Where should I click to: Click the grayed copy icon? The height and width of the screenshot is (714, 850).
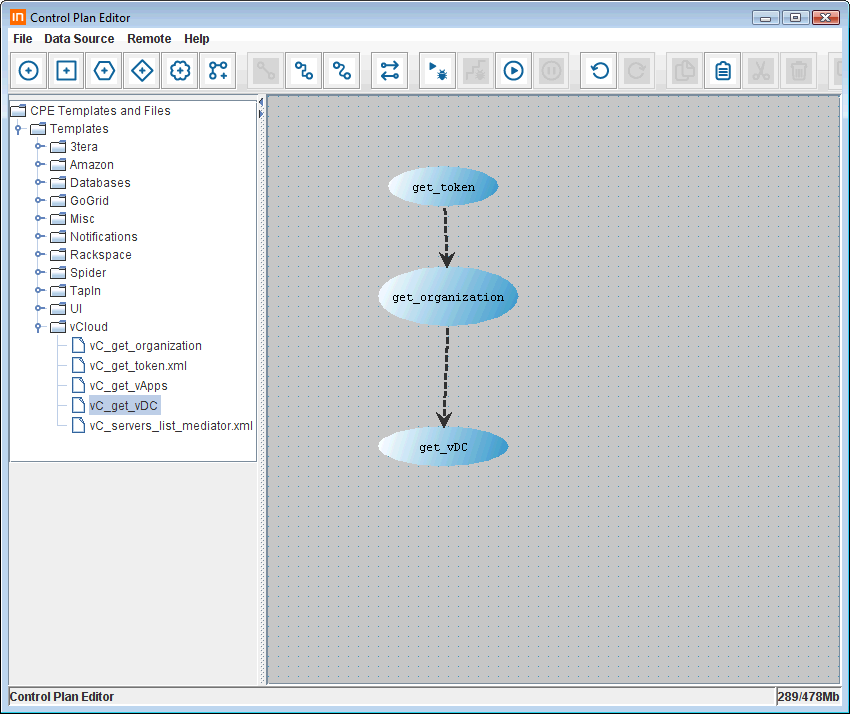(685, 71)
